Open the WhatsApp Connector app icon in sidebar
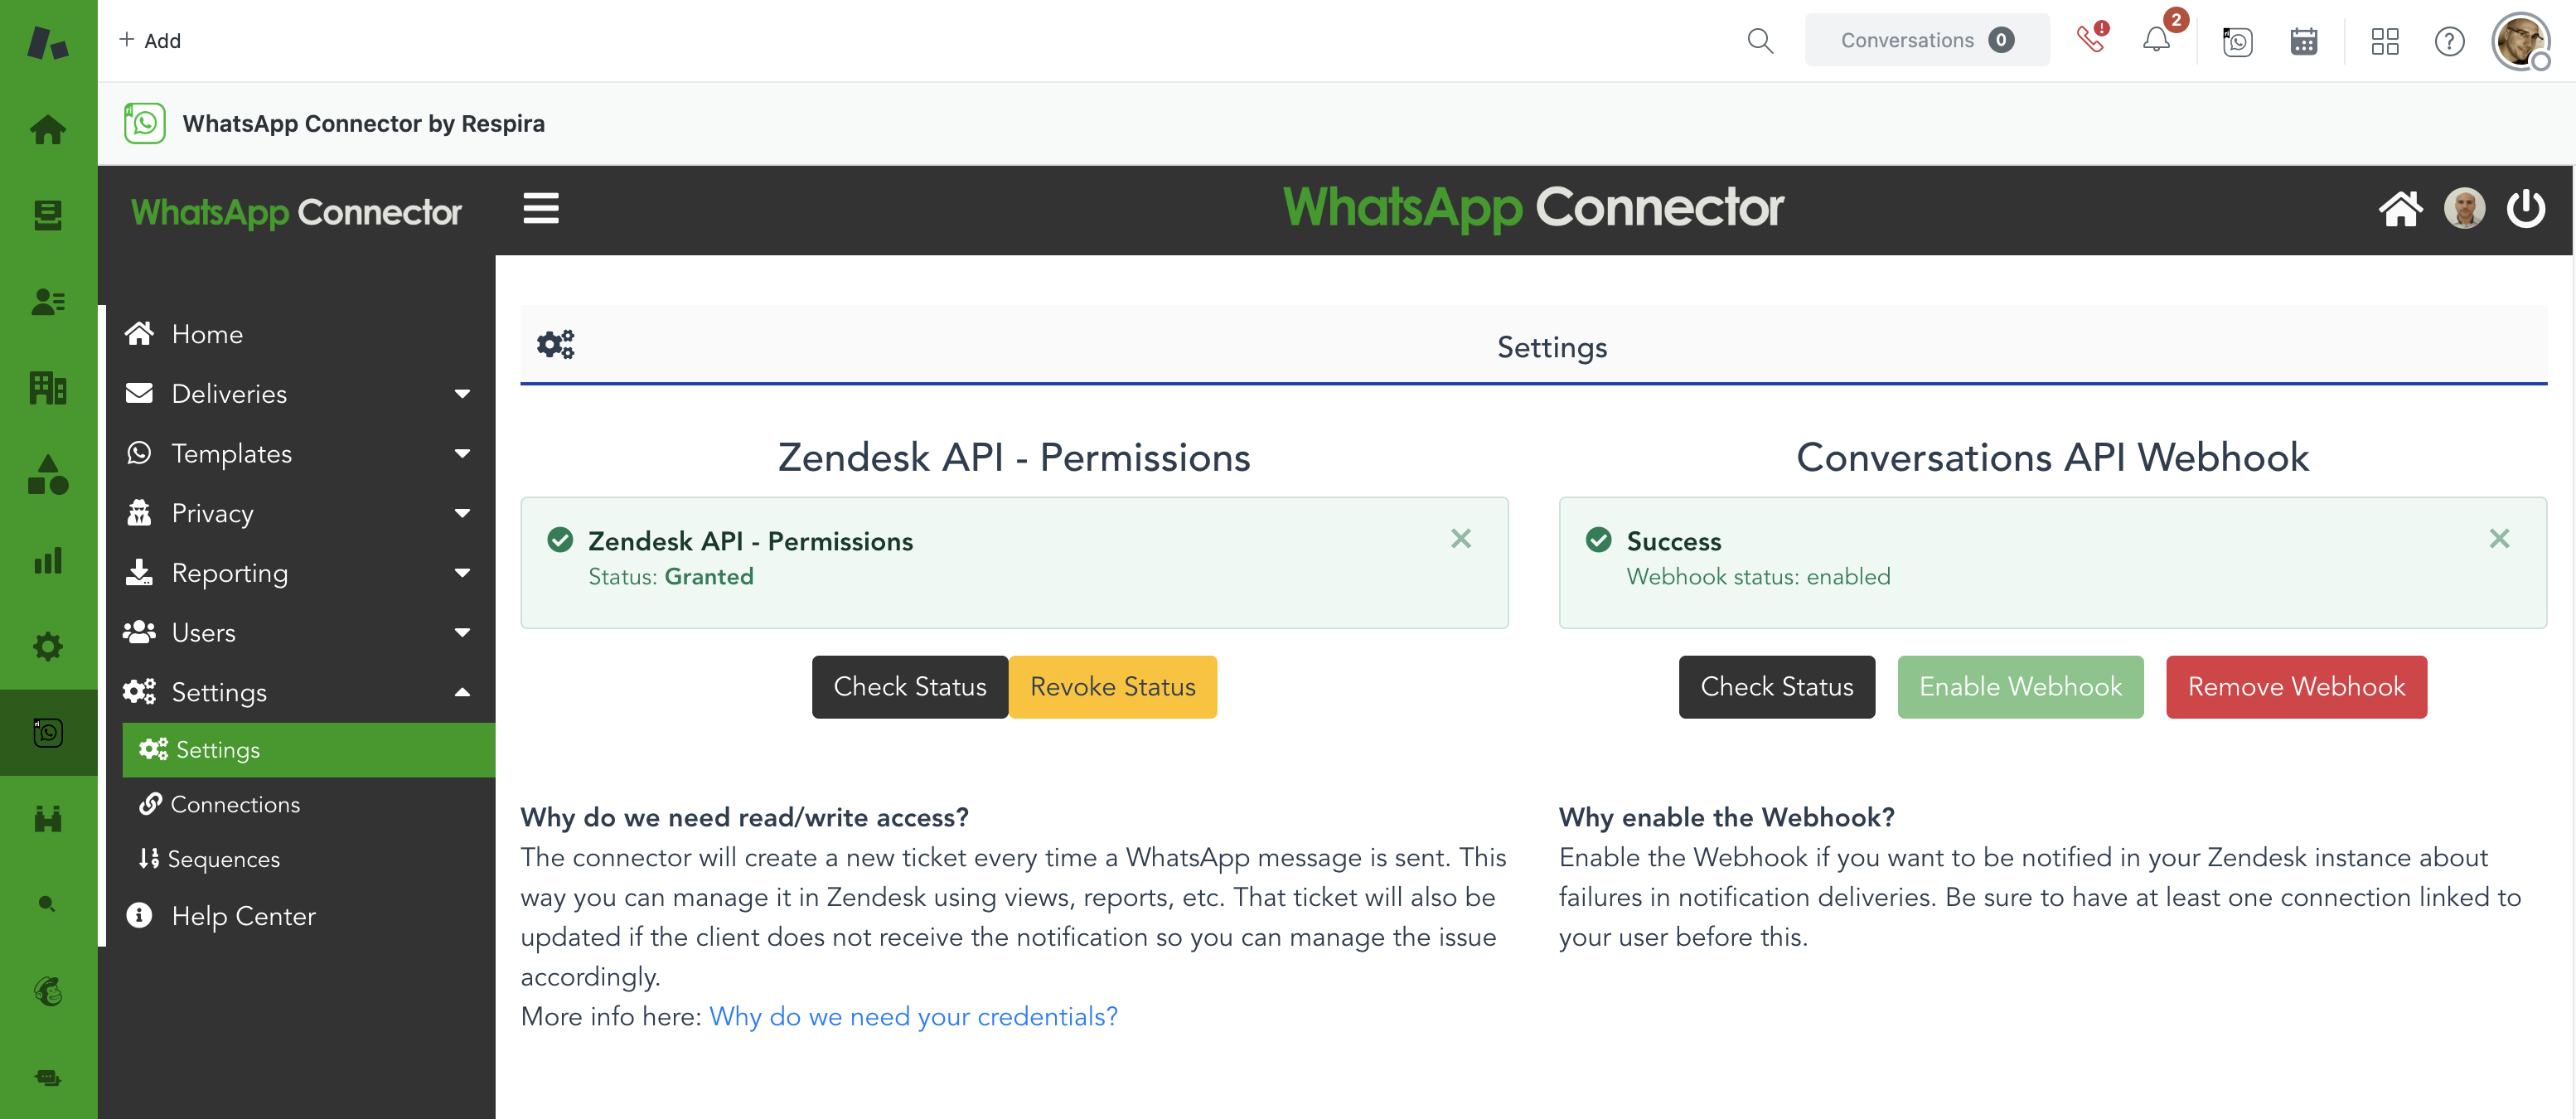 pos(47,732)
